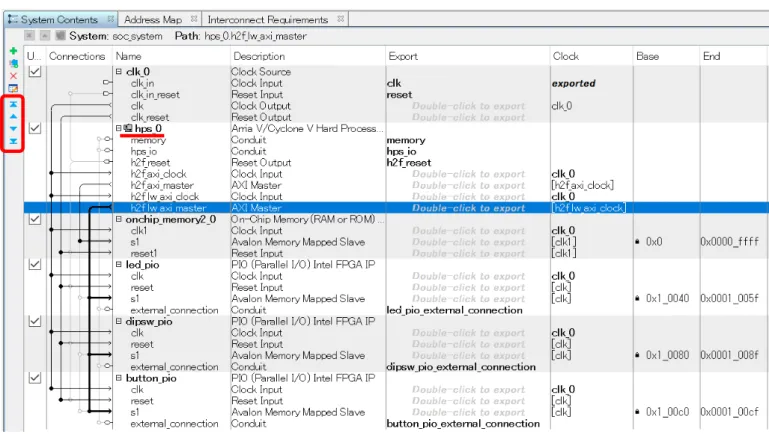
Task: Move component up with the up arrow
Action: 13,116
